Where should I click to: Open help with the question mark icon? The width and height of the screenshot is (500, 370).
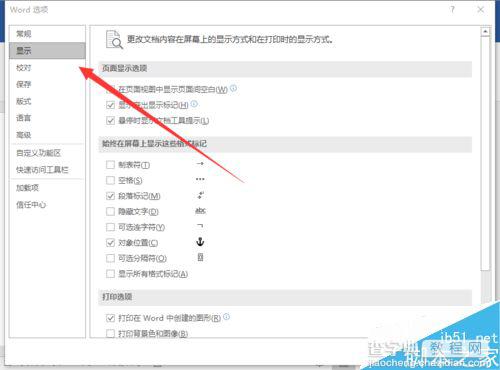tap(452, 9)
